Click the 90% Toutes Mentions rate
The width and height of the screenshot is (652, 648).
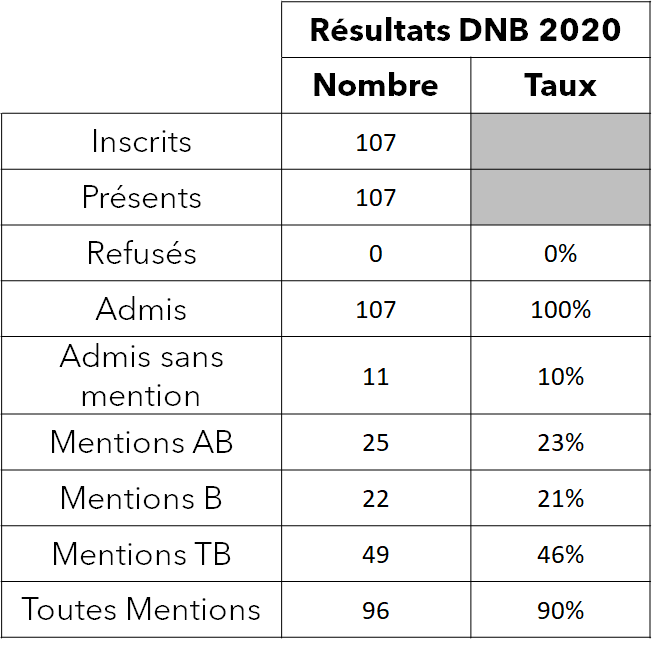tap(560, 611)
